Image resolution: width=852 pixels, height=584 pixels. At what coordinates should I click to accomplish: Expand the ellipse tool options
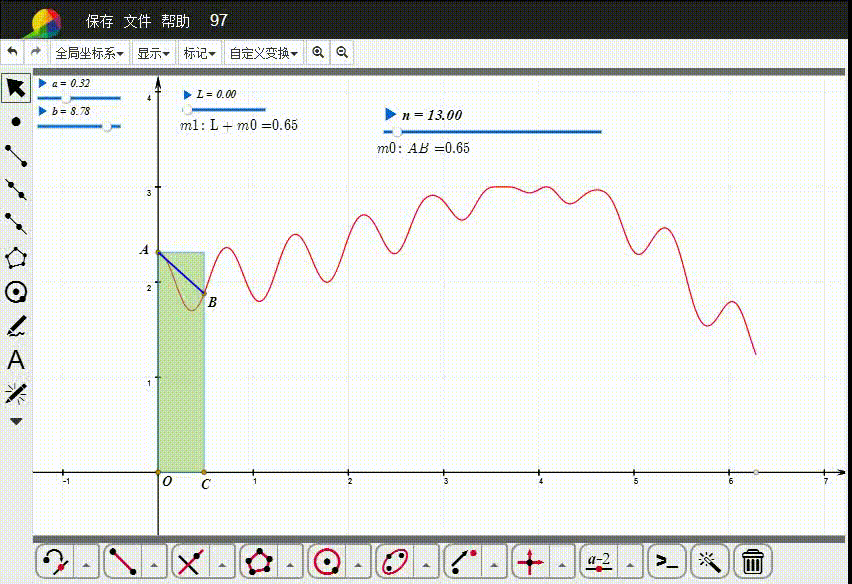coord(426,565)
